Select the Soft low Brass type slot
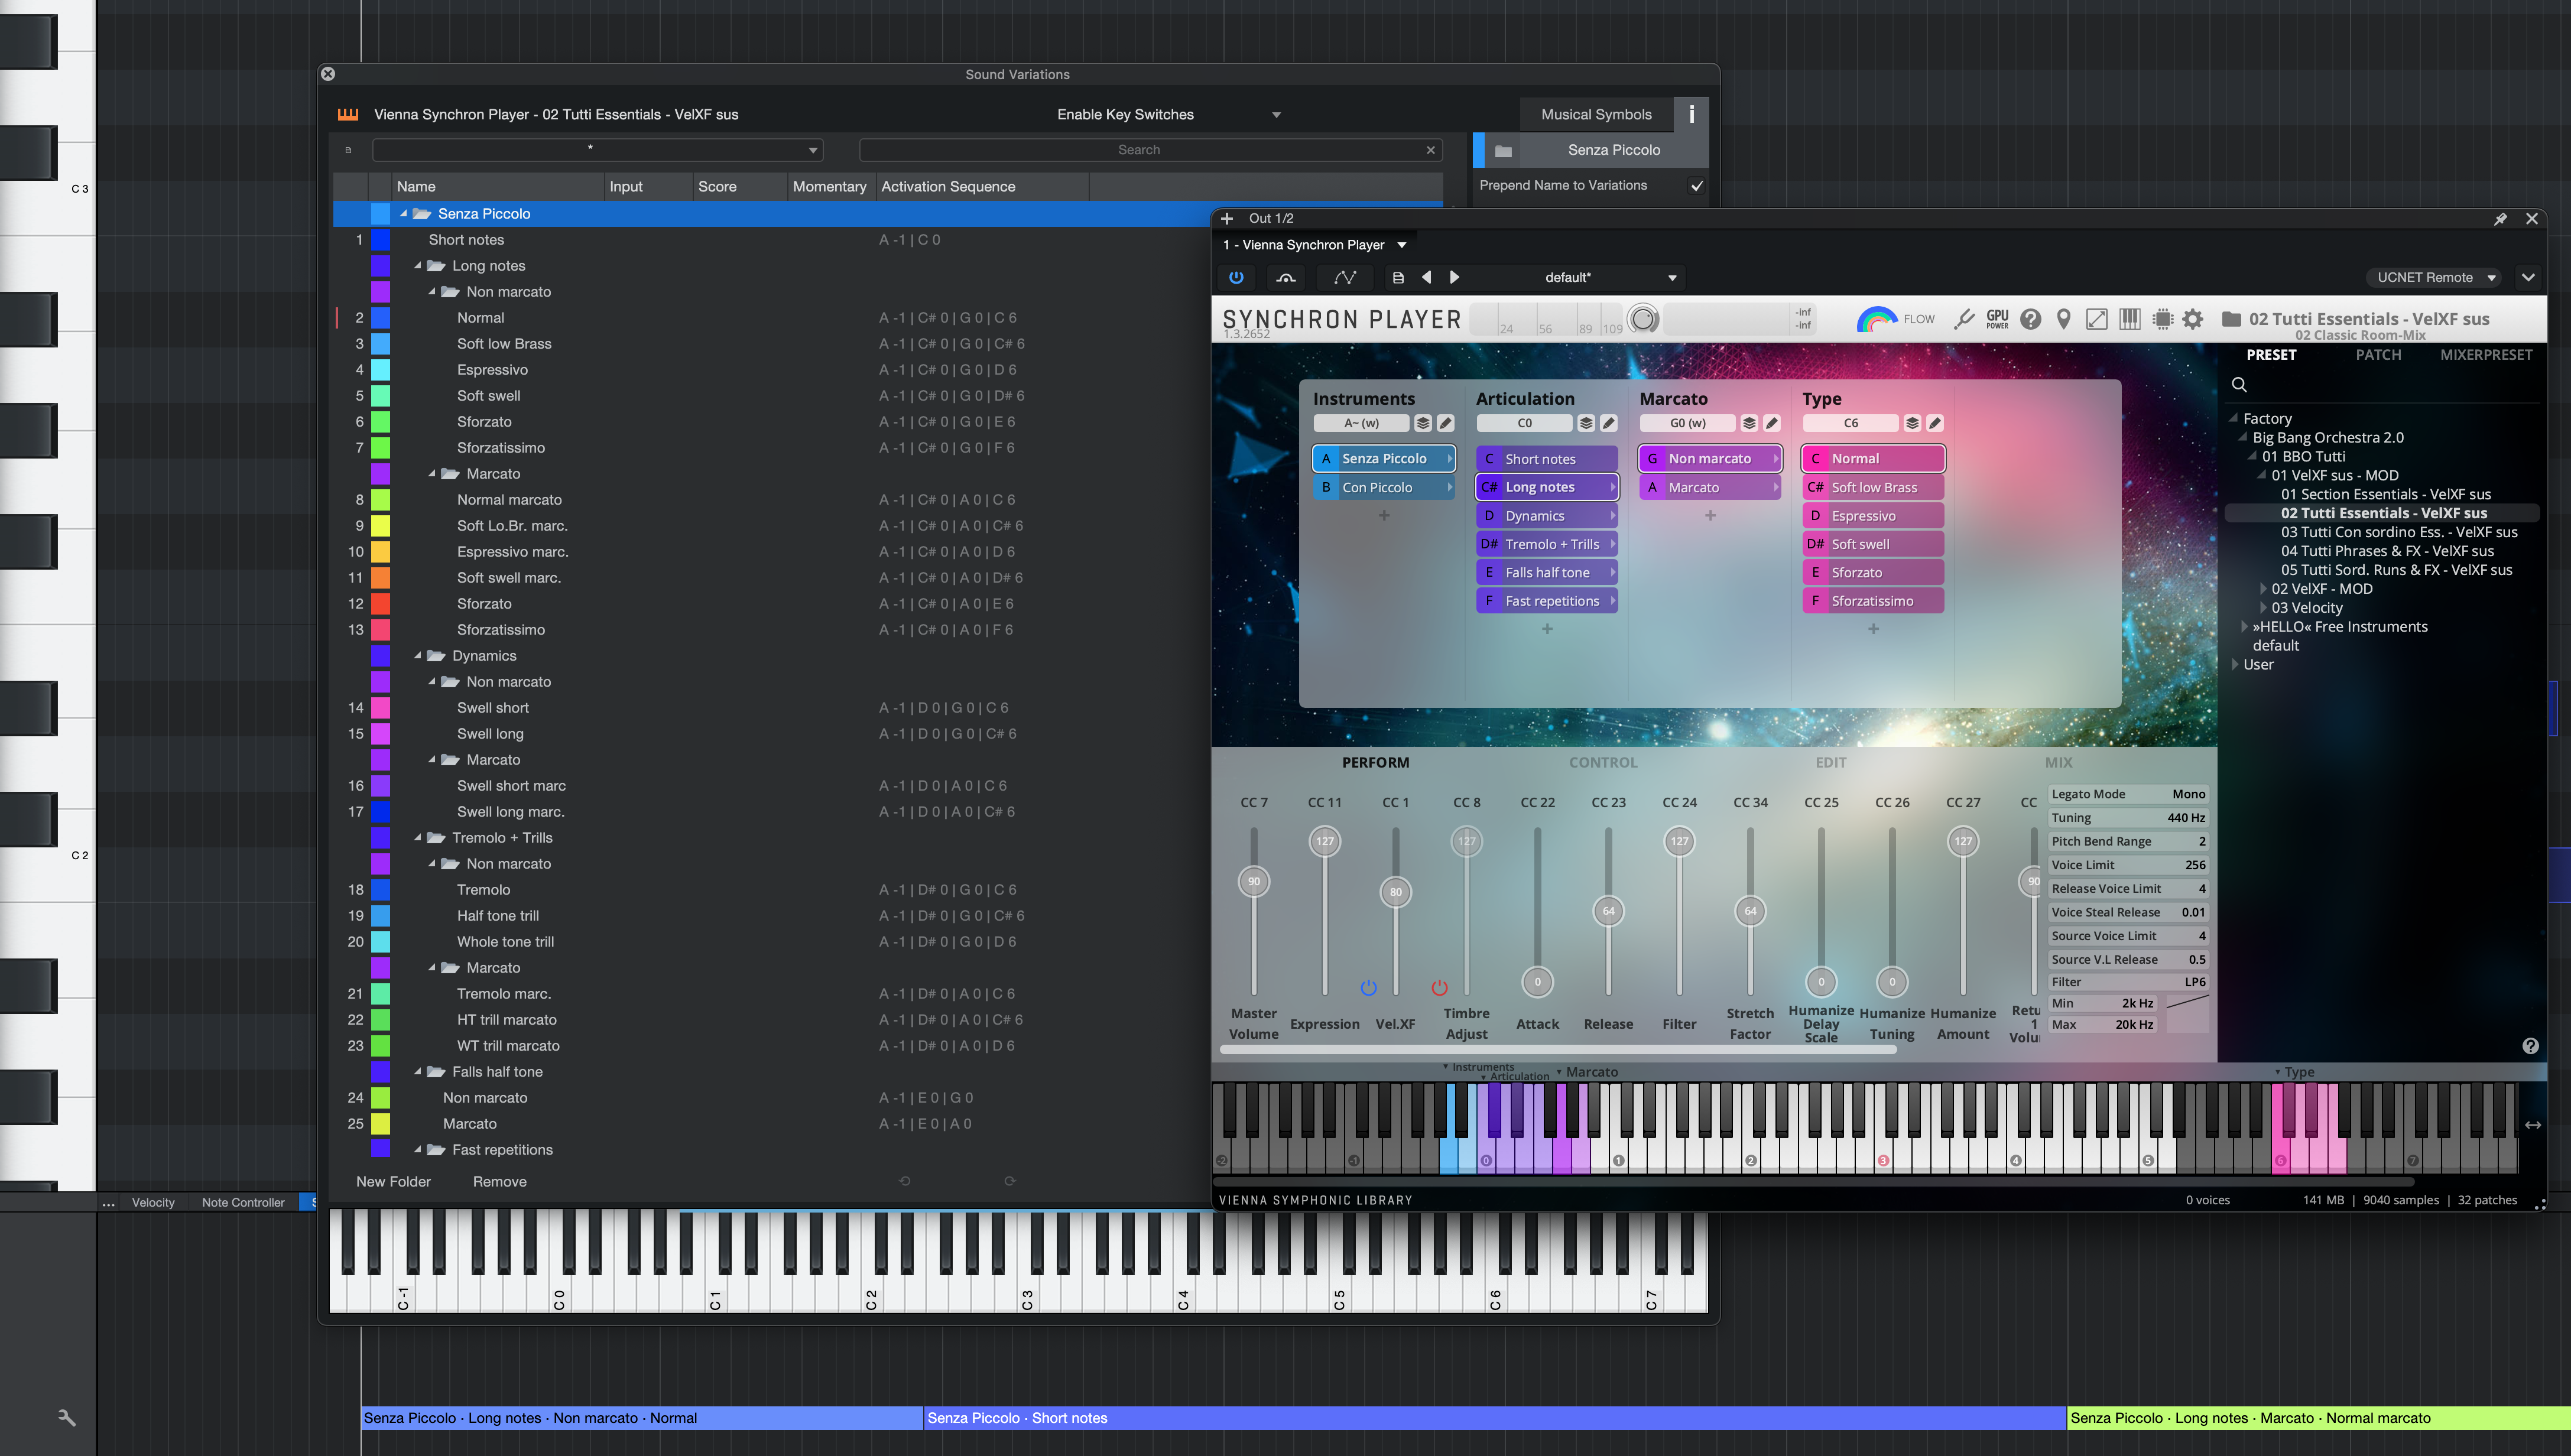The image size is (2571, 1456). click(x=1873, y=488)
